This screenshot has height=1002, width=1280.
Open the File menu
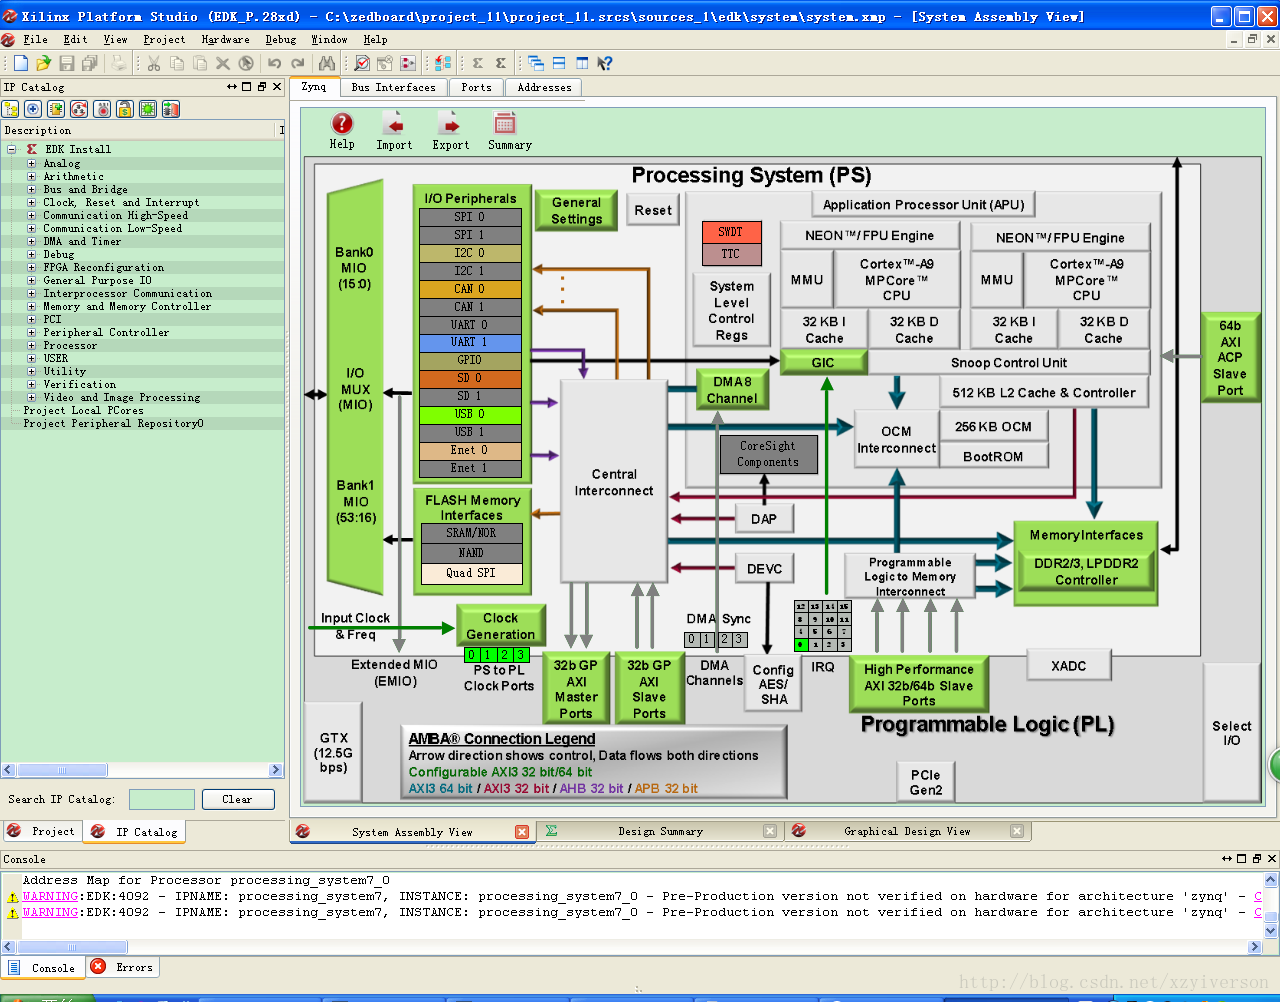pyautogui.click(x=35, y=39)
